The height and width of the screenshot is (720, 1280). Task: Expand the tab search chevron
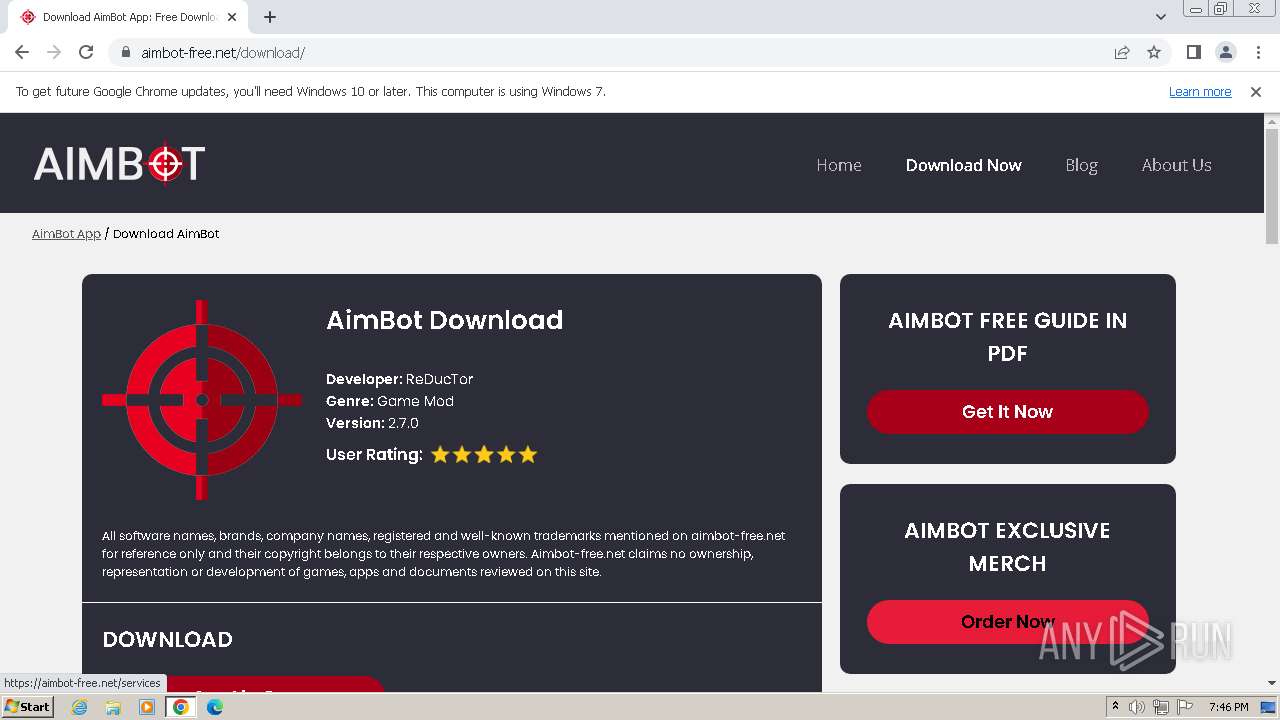tap(1161, 17)
